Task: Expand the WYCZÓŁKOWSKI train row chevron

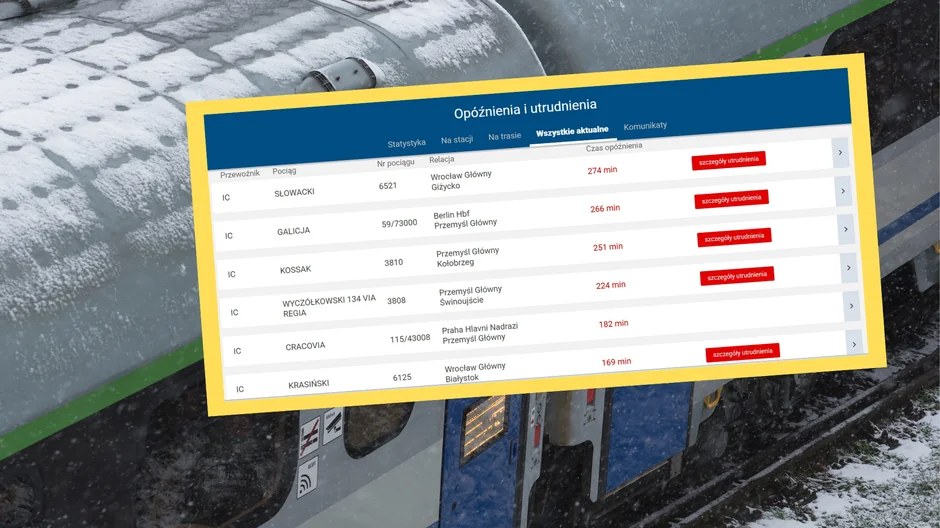Action: coord(849,268)
